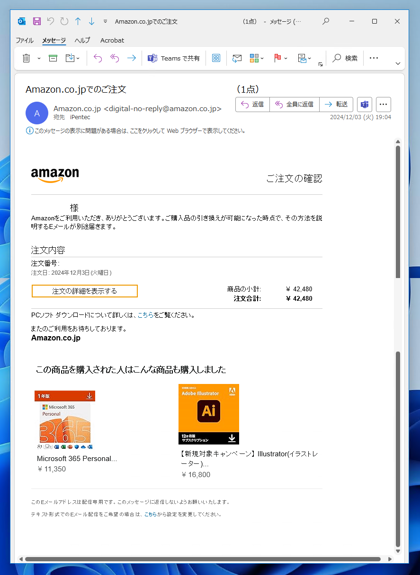Viewport: 420px width, 575px height.
Task: Click the ribbon Reply arrow icon
Action: [x=98, y=58]
